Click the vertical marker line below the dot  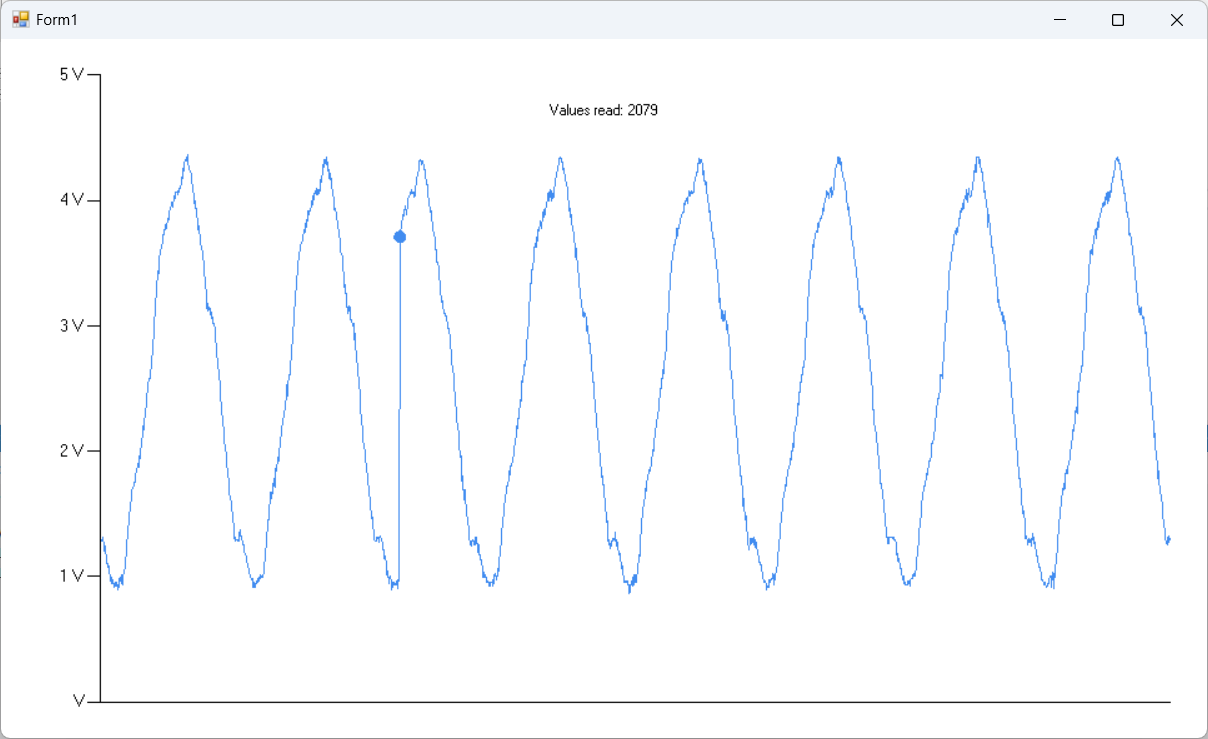(x=400, y=420)
